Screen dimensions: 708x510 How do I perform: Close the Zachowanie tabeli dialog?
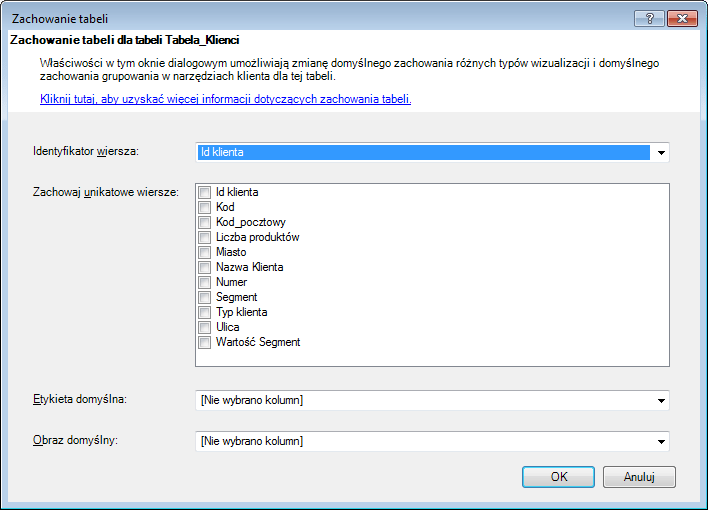coord(681,18)
